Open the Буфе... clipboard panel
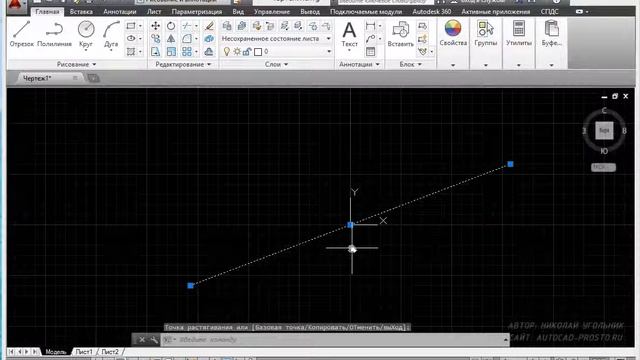Image resolution: width=640 pixels, height=360 pixels. pos(551,33)
